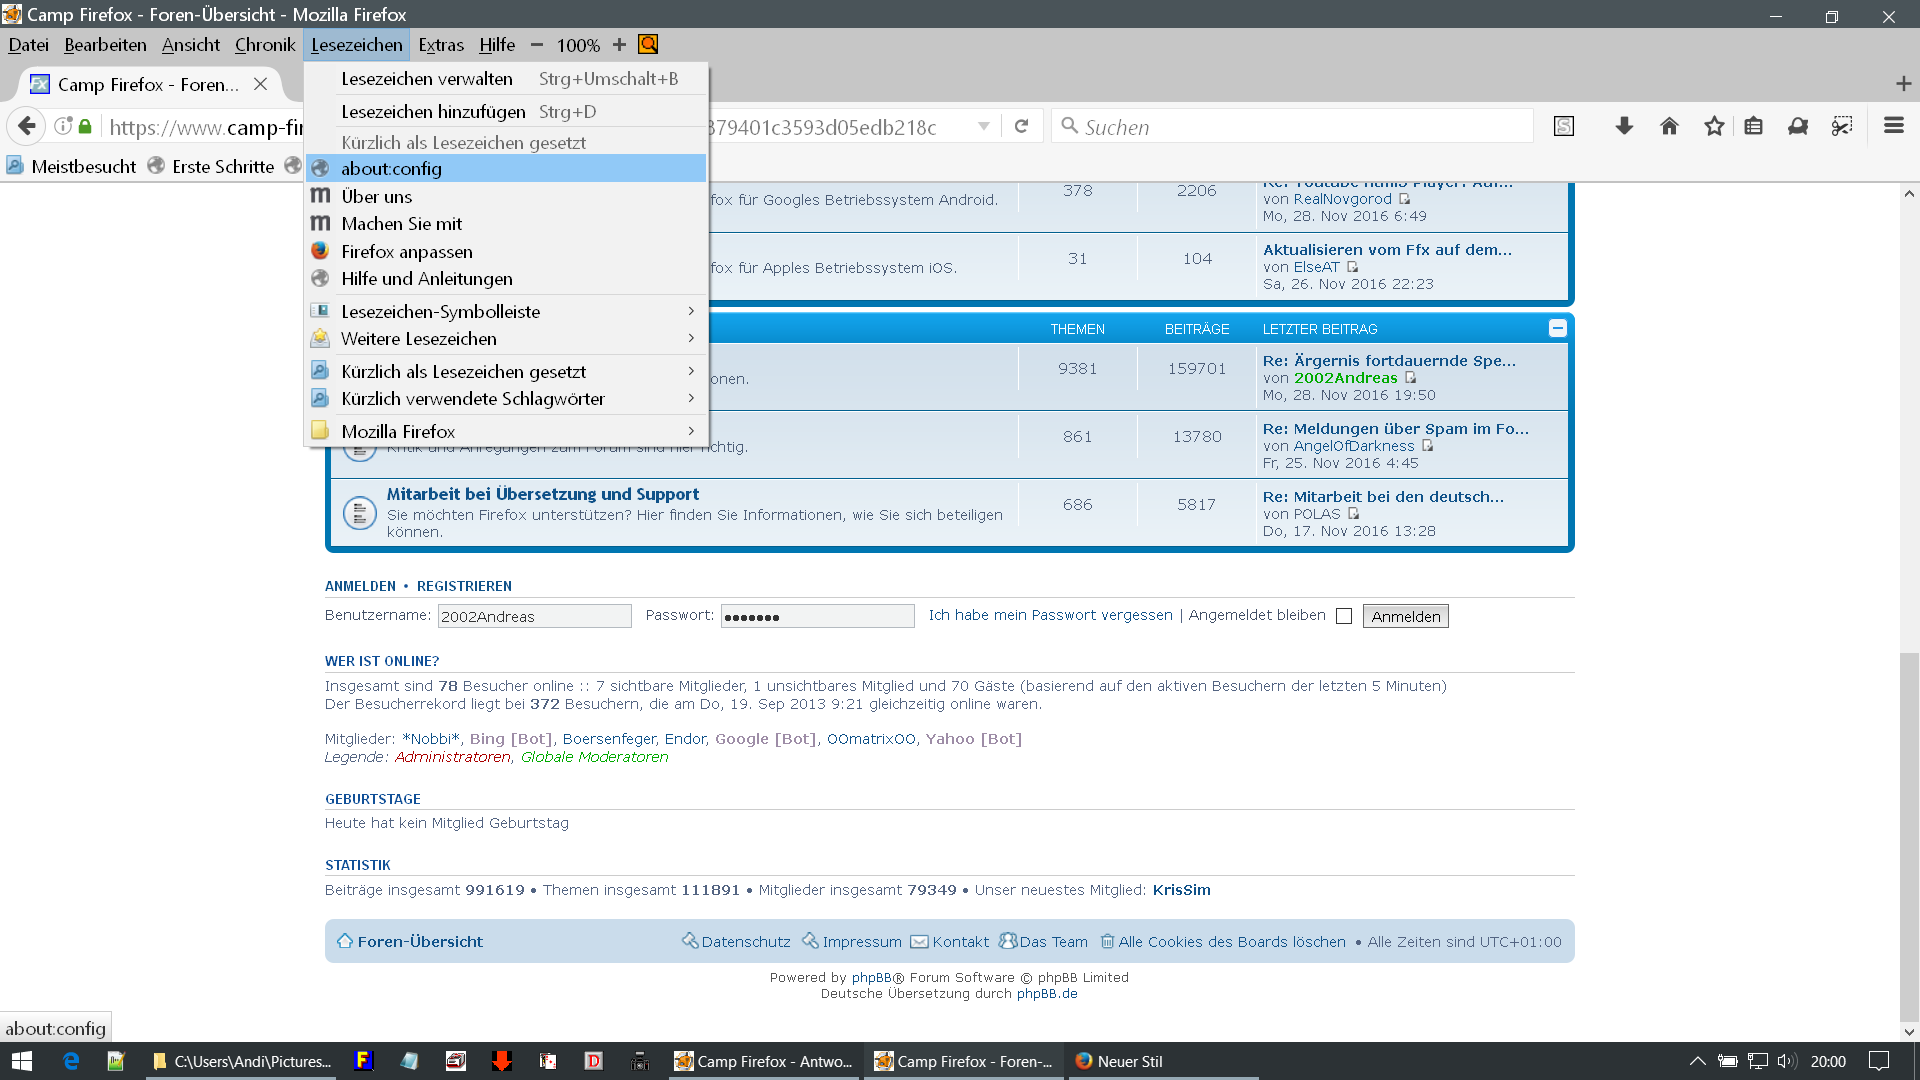Click the Downloads arrow toolbar icon

tap(1624, 126)
